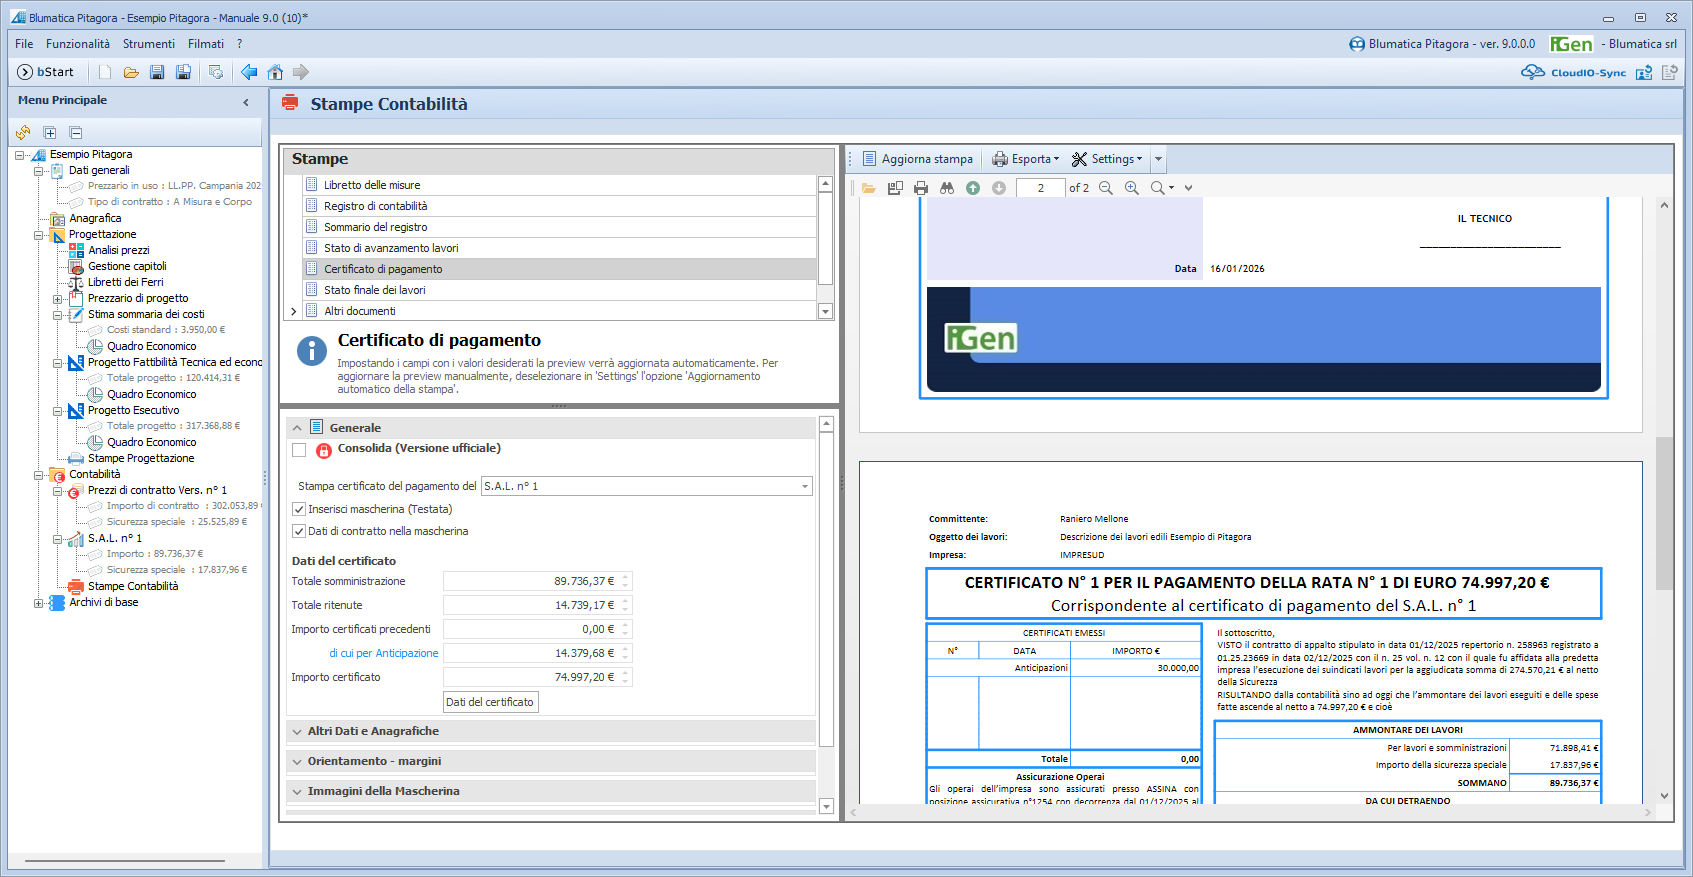Uncheck Inserisci mascherina (Testata)

(299, 509)
